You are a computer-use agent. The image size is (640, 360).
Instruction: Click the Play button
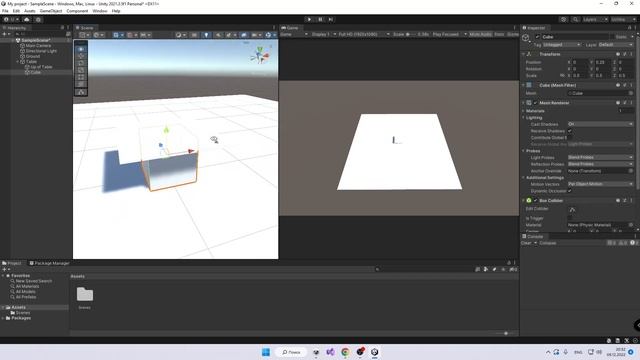[x=309, y=19]
